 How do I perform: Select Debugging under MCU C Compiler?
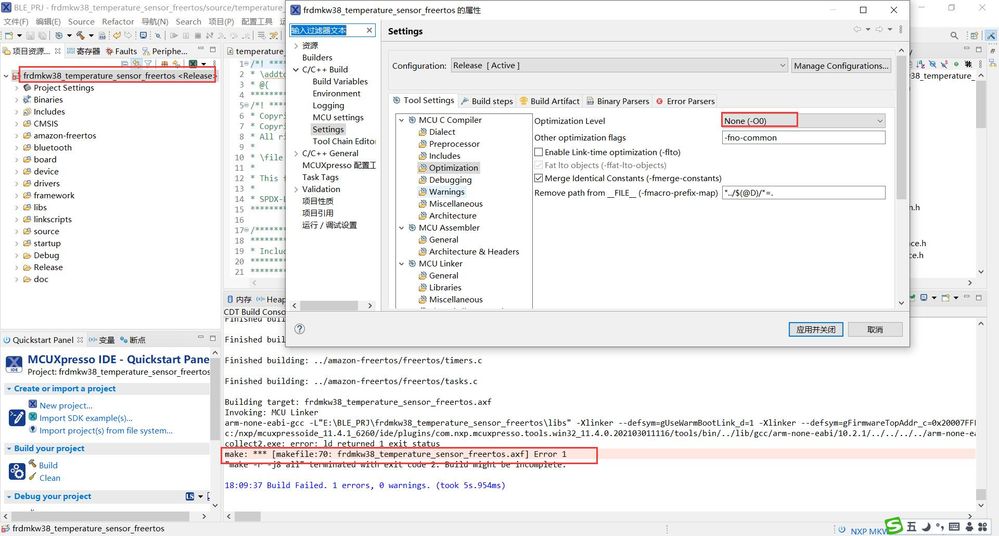450,180
